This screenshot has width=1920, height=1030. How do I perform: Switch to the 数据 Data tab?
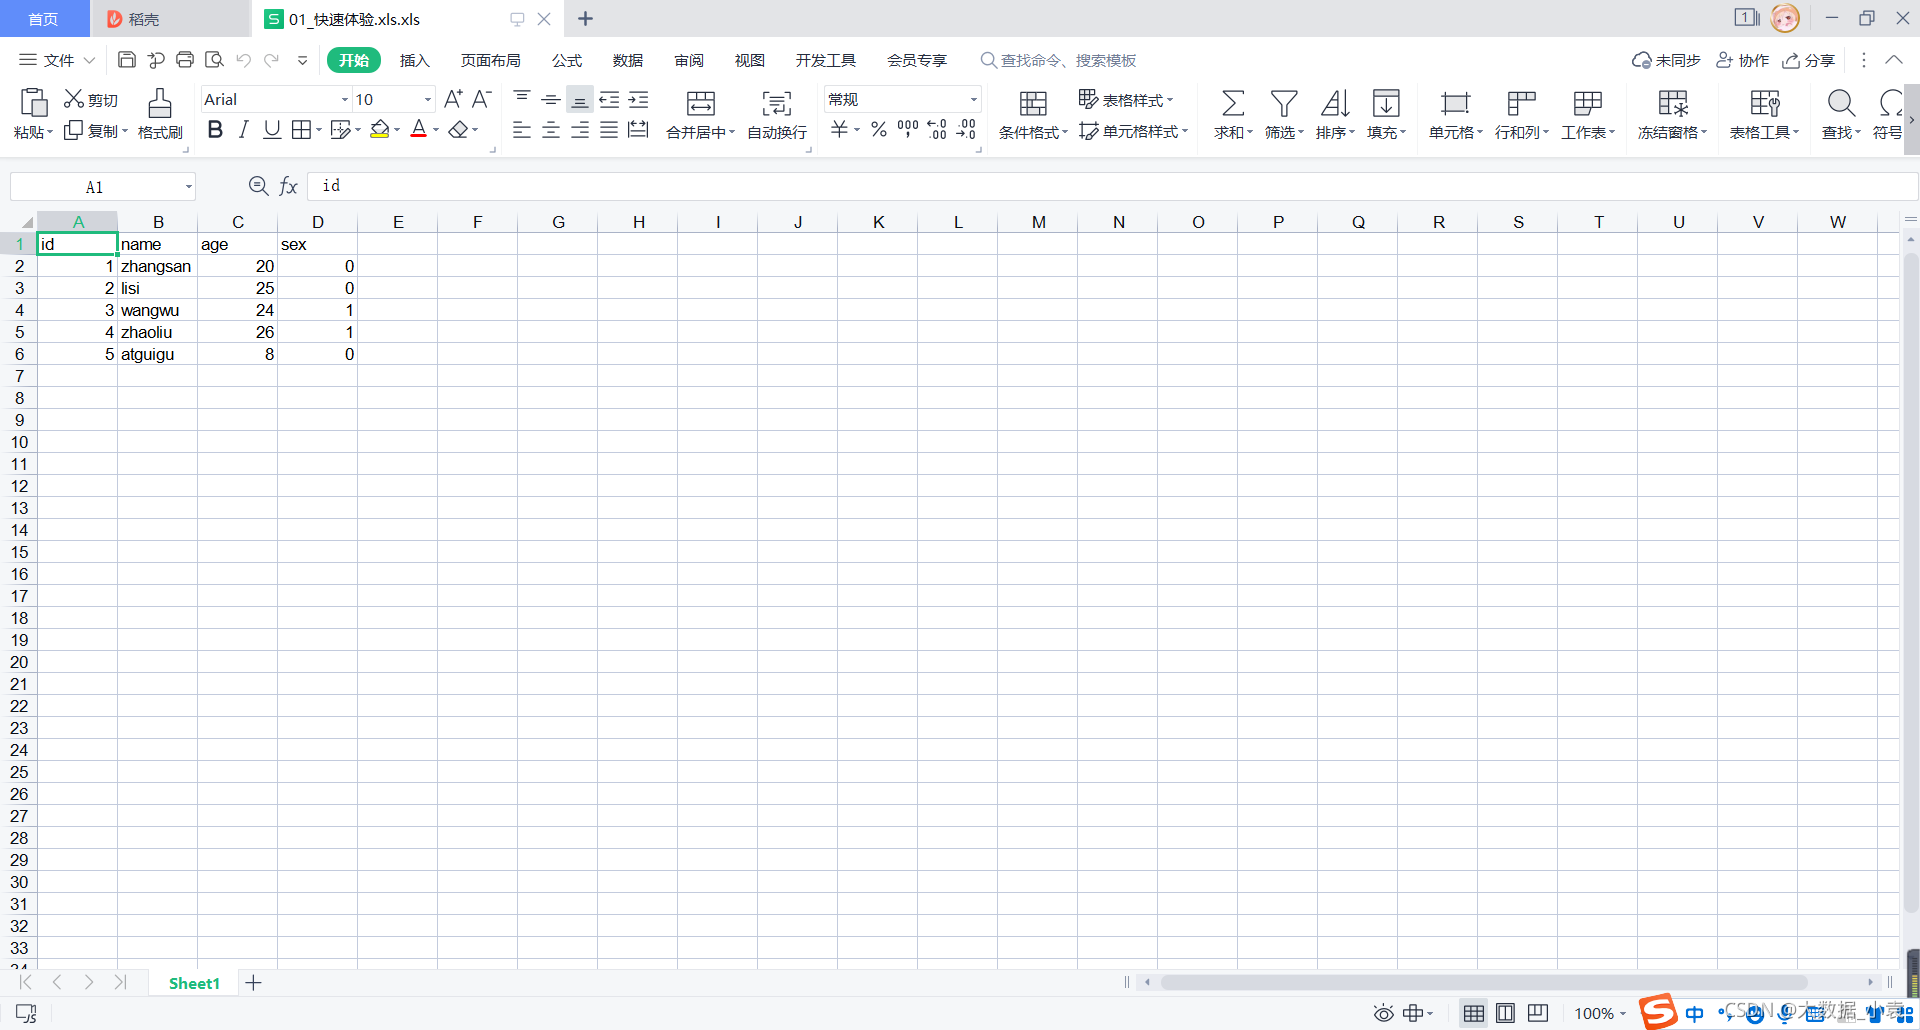(x=628, y=60)
